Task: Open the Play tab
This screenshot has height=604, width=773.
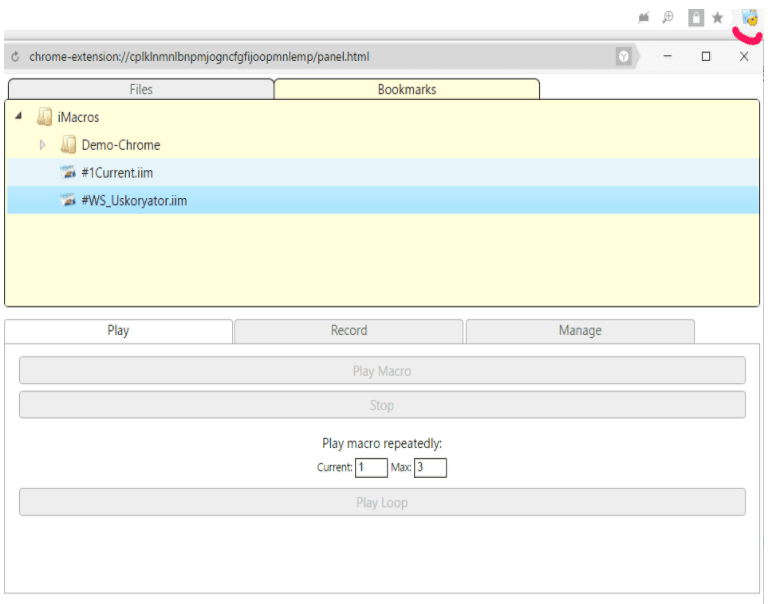Action: (118, 331)
